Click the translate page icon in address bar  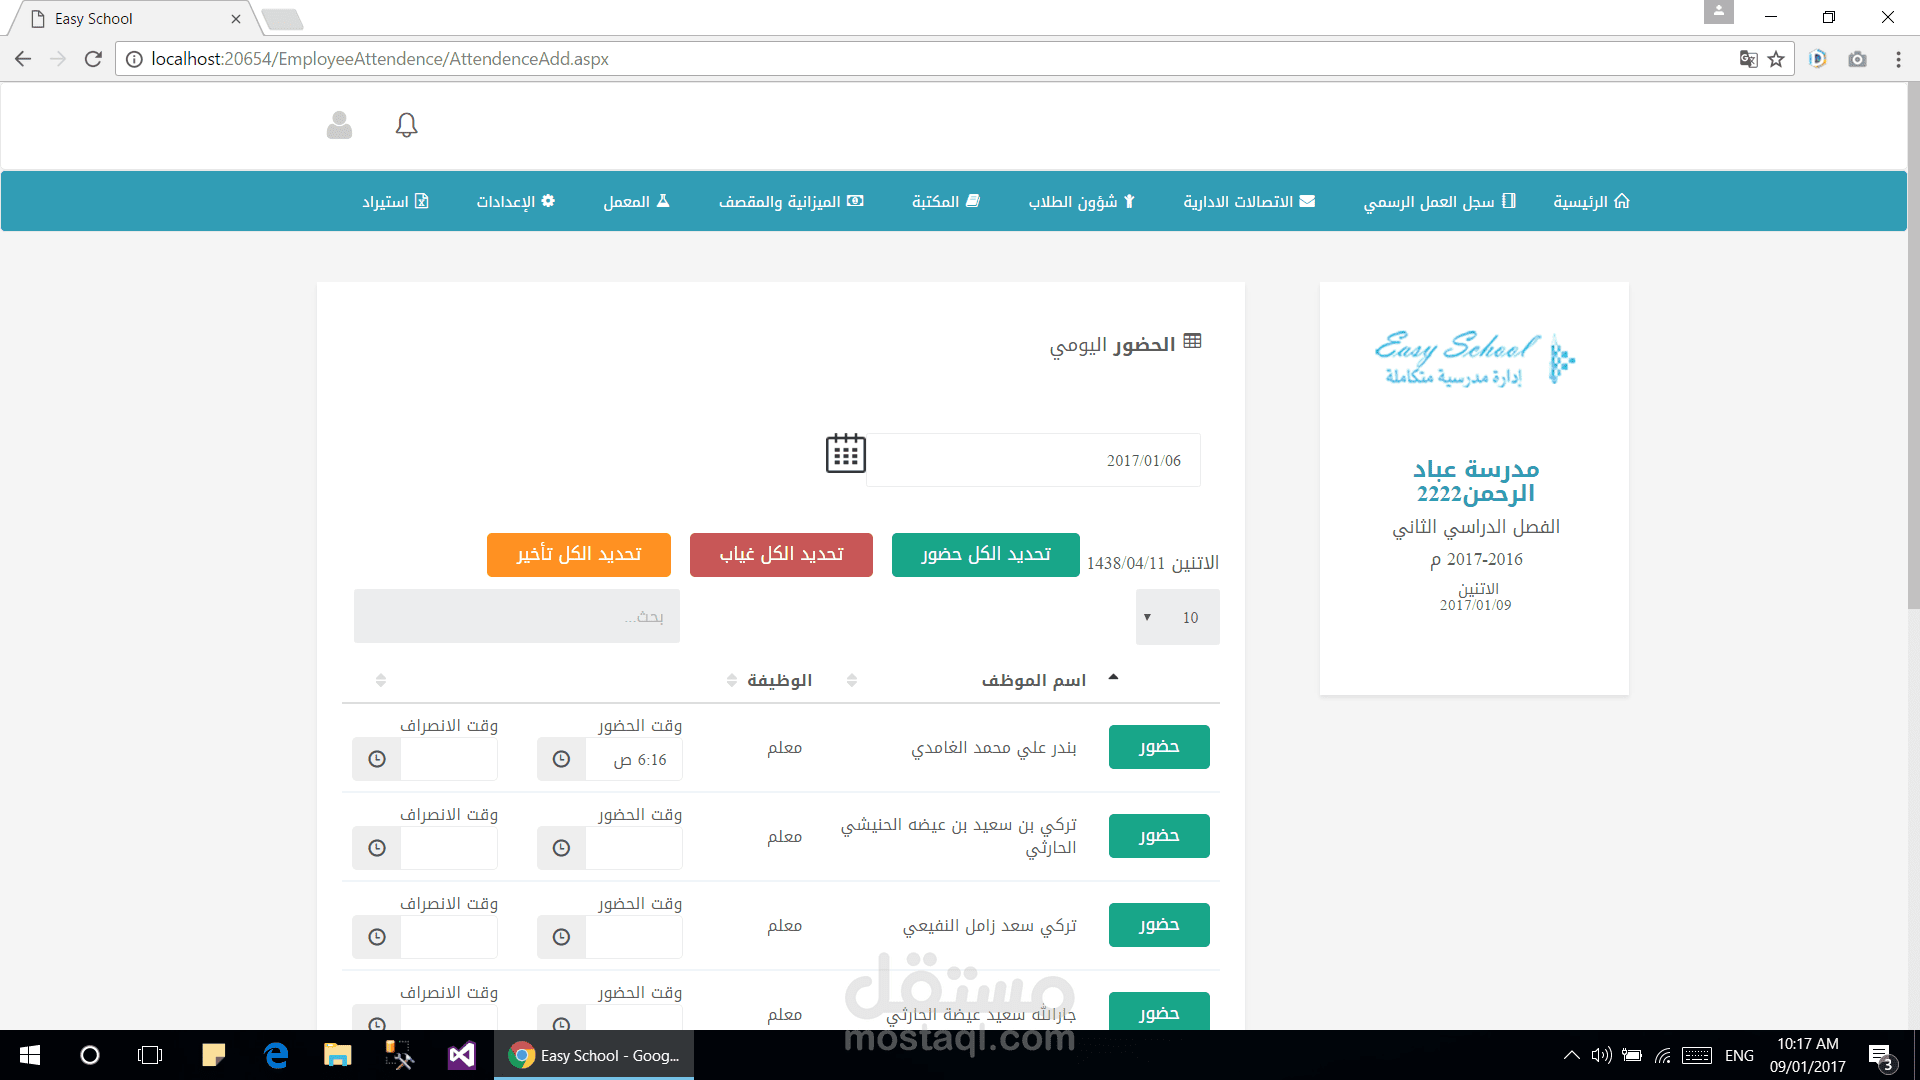1748,59
